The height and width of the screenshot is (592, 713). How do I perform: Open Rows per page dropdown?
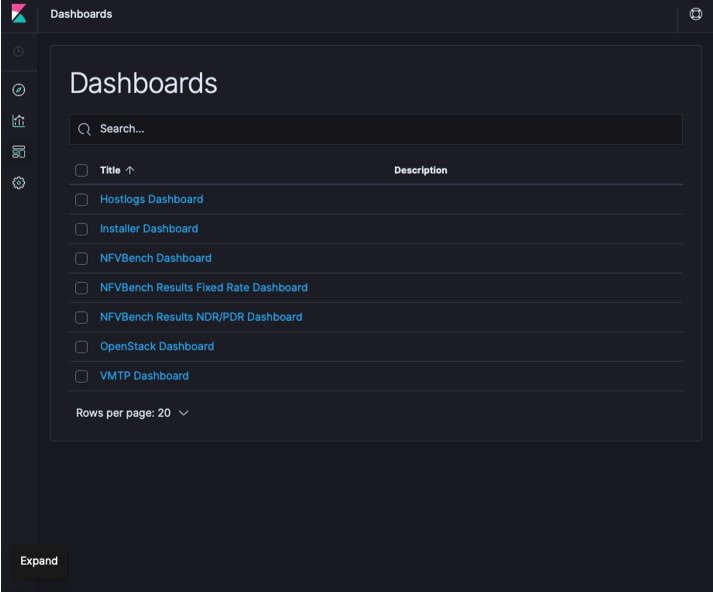[x=132, y=413]
